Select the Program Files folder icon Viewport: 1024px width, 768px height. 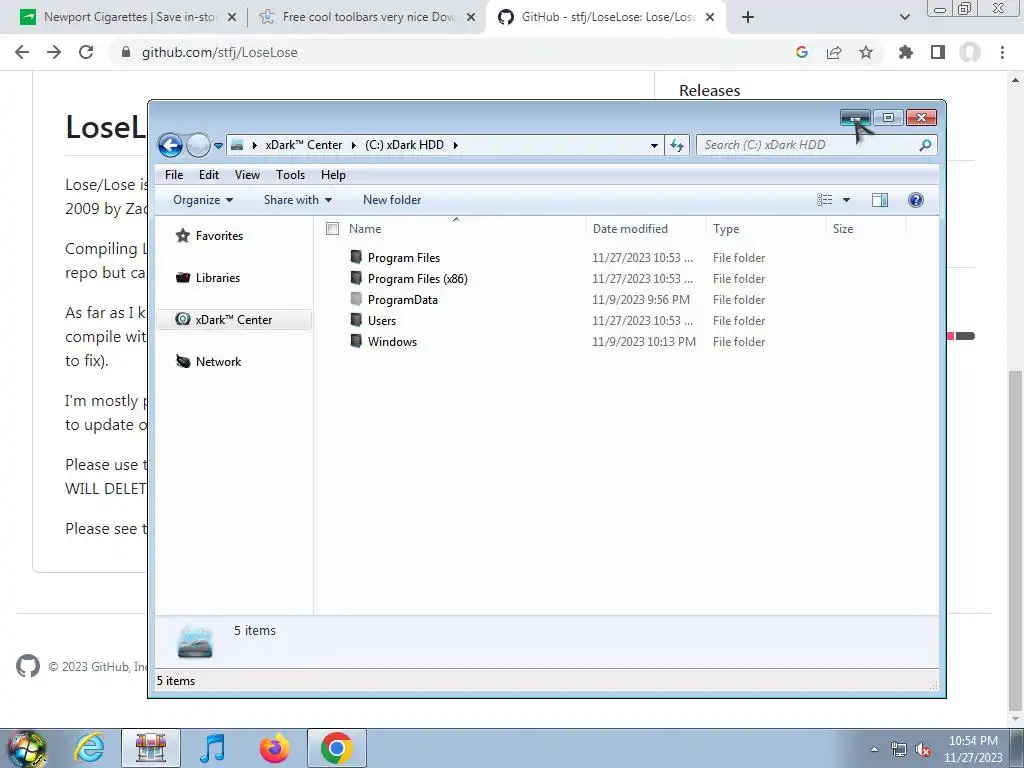[x=356, y=257]
